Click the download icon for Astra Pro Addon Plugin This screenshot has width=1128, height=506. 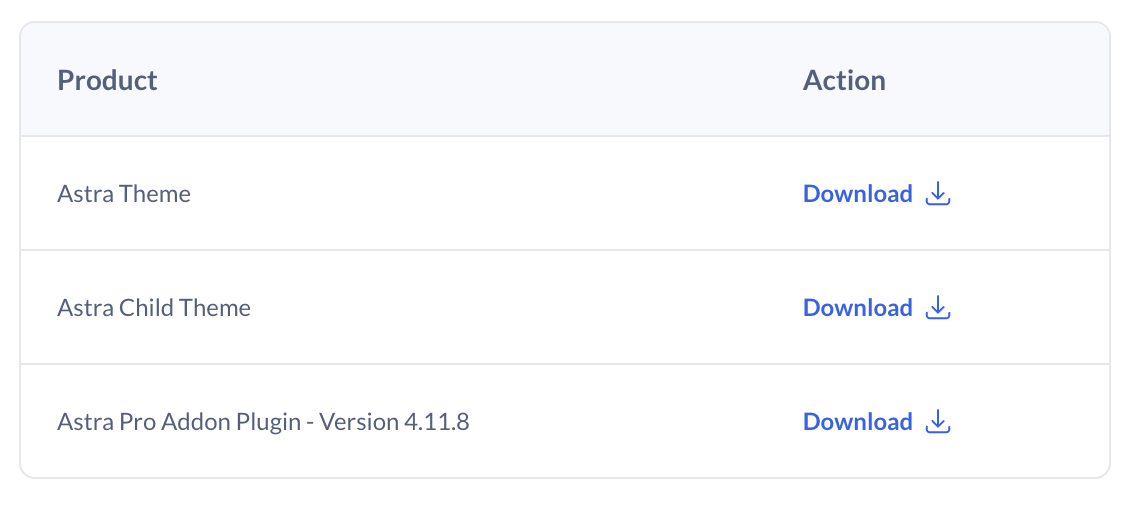pyautogui.click(x=937, y=422)
